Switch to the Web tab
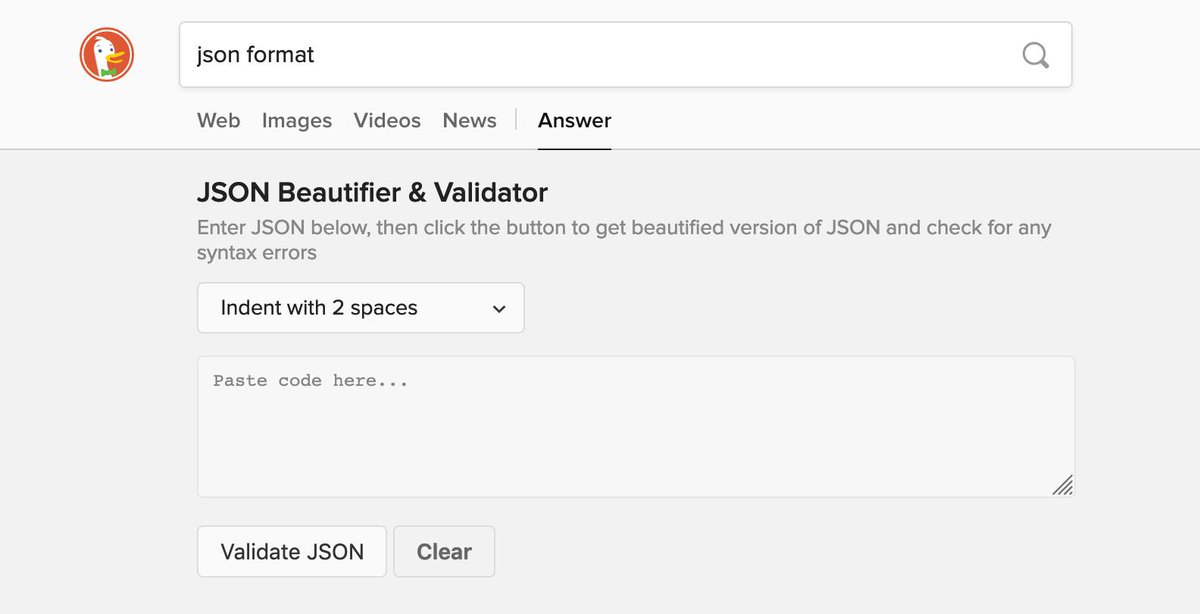The height and width of the screenshot is (614, 1200). point(218,121)
